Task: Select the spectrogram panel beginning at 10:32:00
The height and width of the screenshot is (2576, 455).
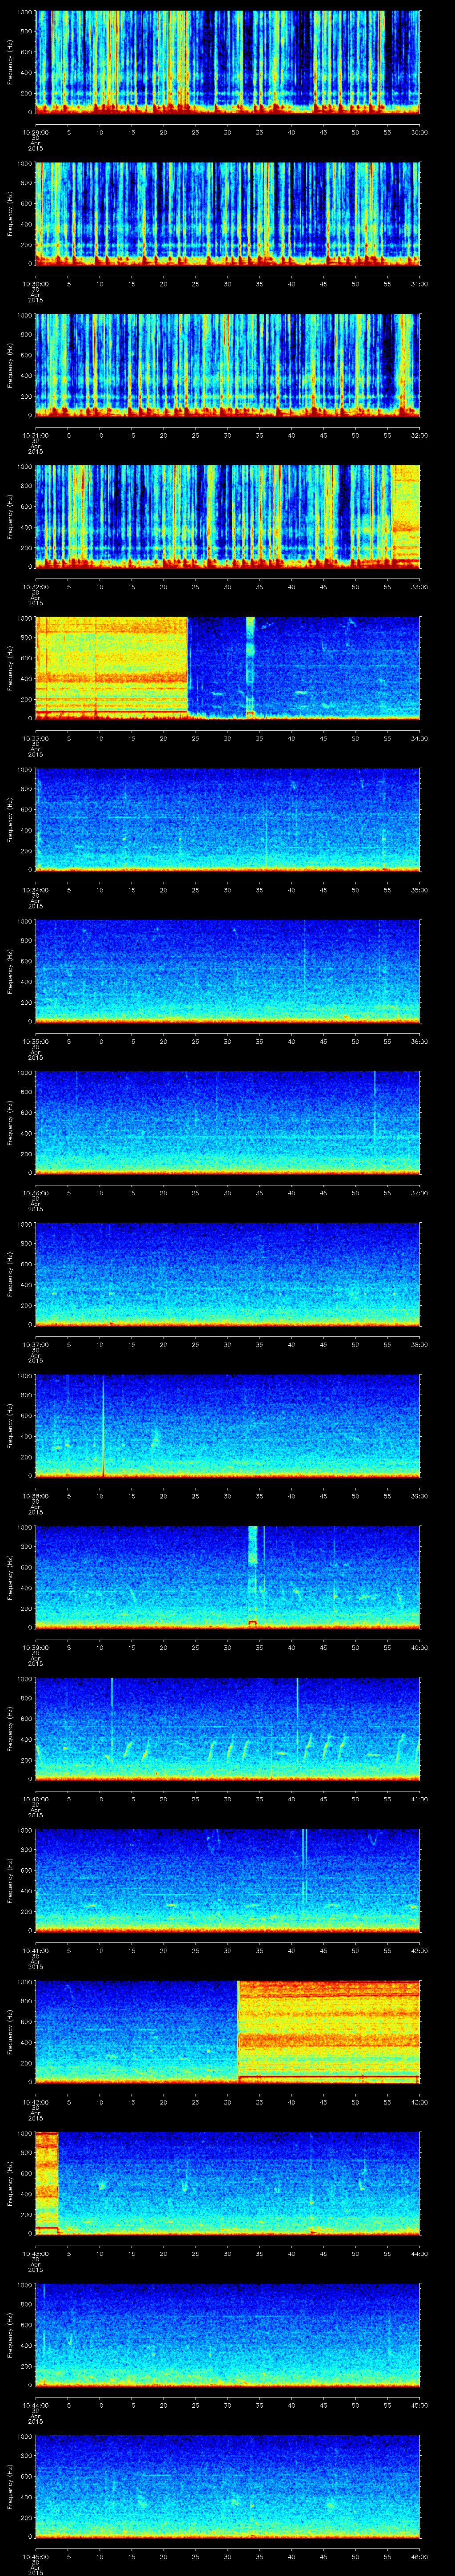Action: (228, 516)
